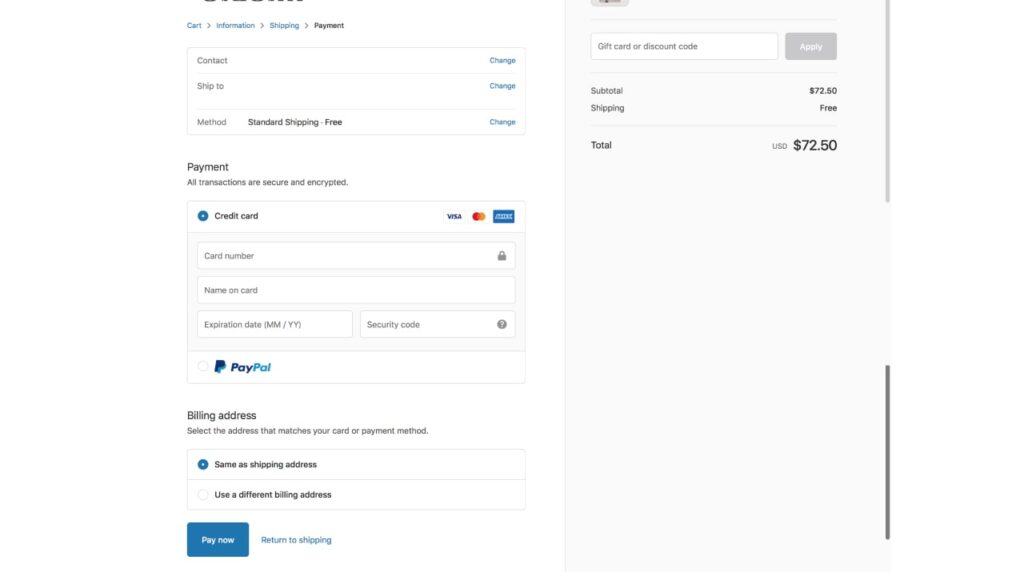Click the Pay now button

point(217,539)
